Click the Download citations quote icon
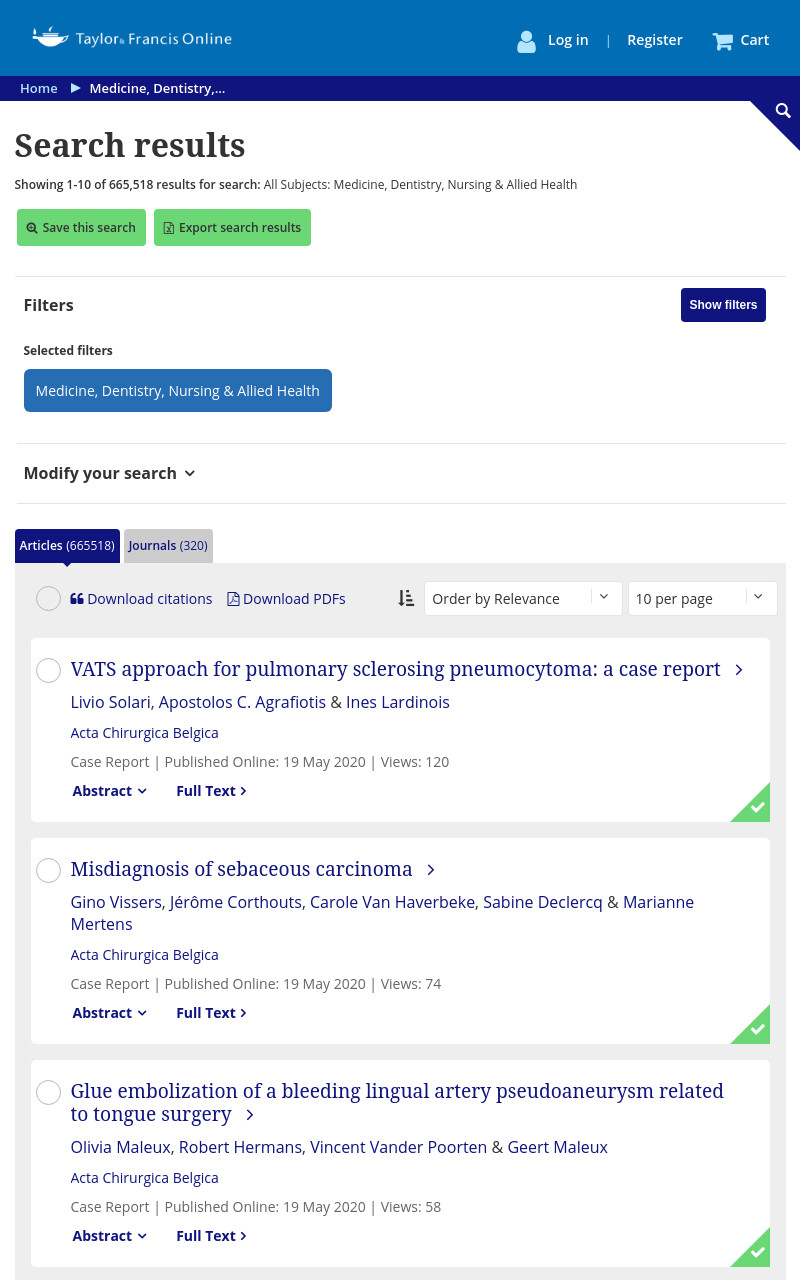 (x=77, y=599)
